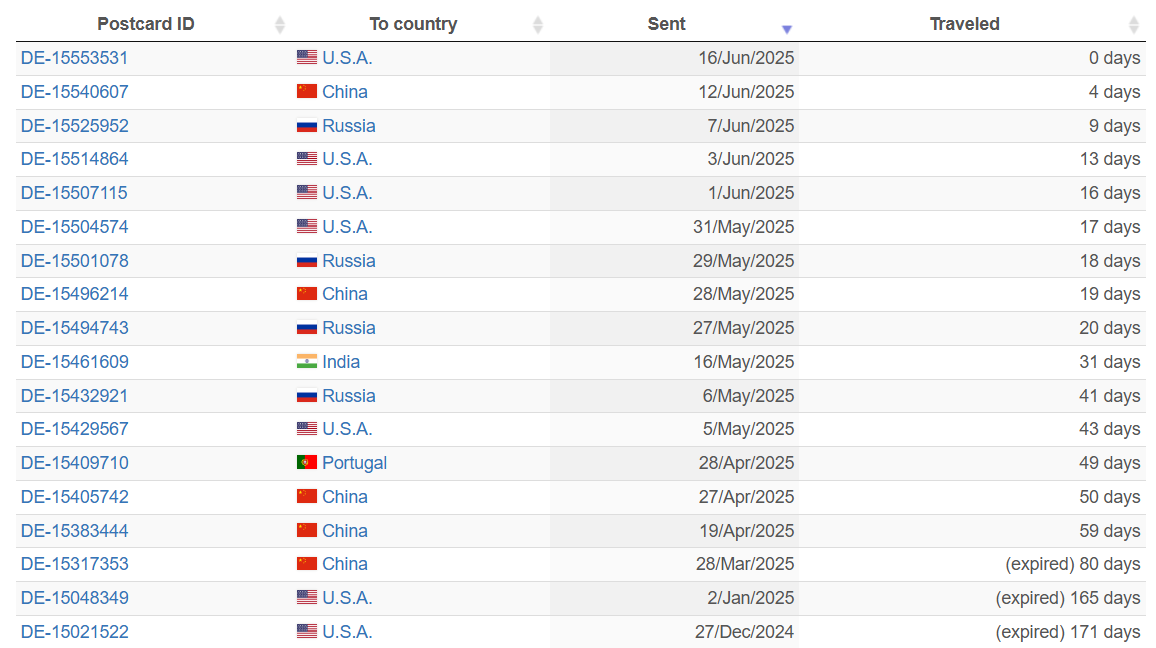Click the China flag next to DE-15540607
Viewport: 1156px width, 648px height.
[307, 91]
